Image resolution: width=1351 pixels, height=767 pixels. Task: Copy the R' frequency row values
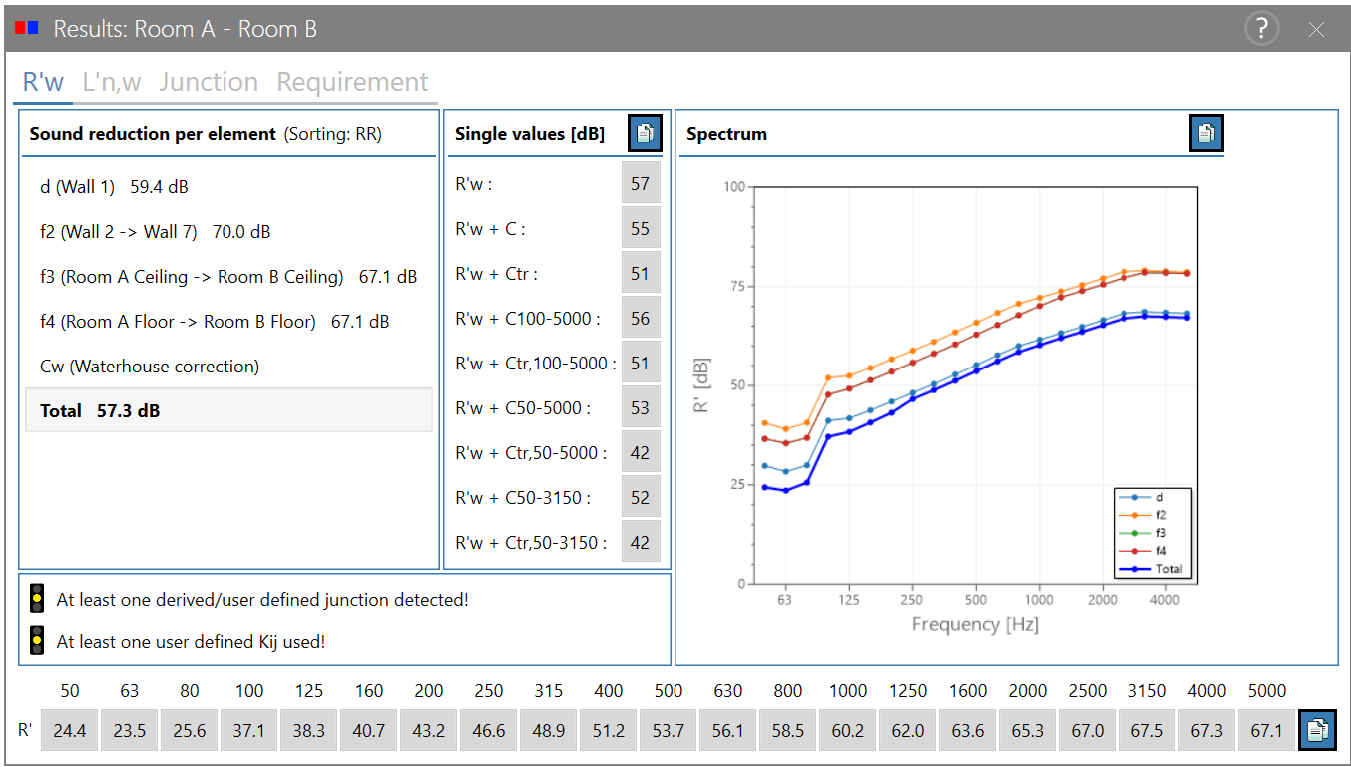pyautogui.click(x=1317, y=730)
